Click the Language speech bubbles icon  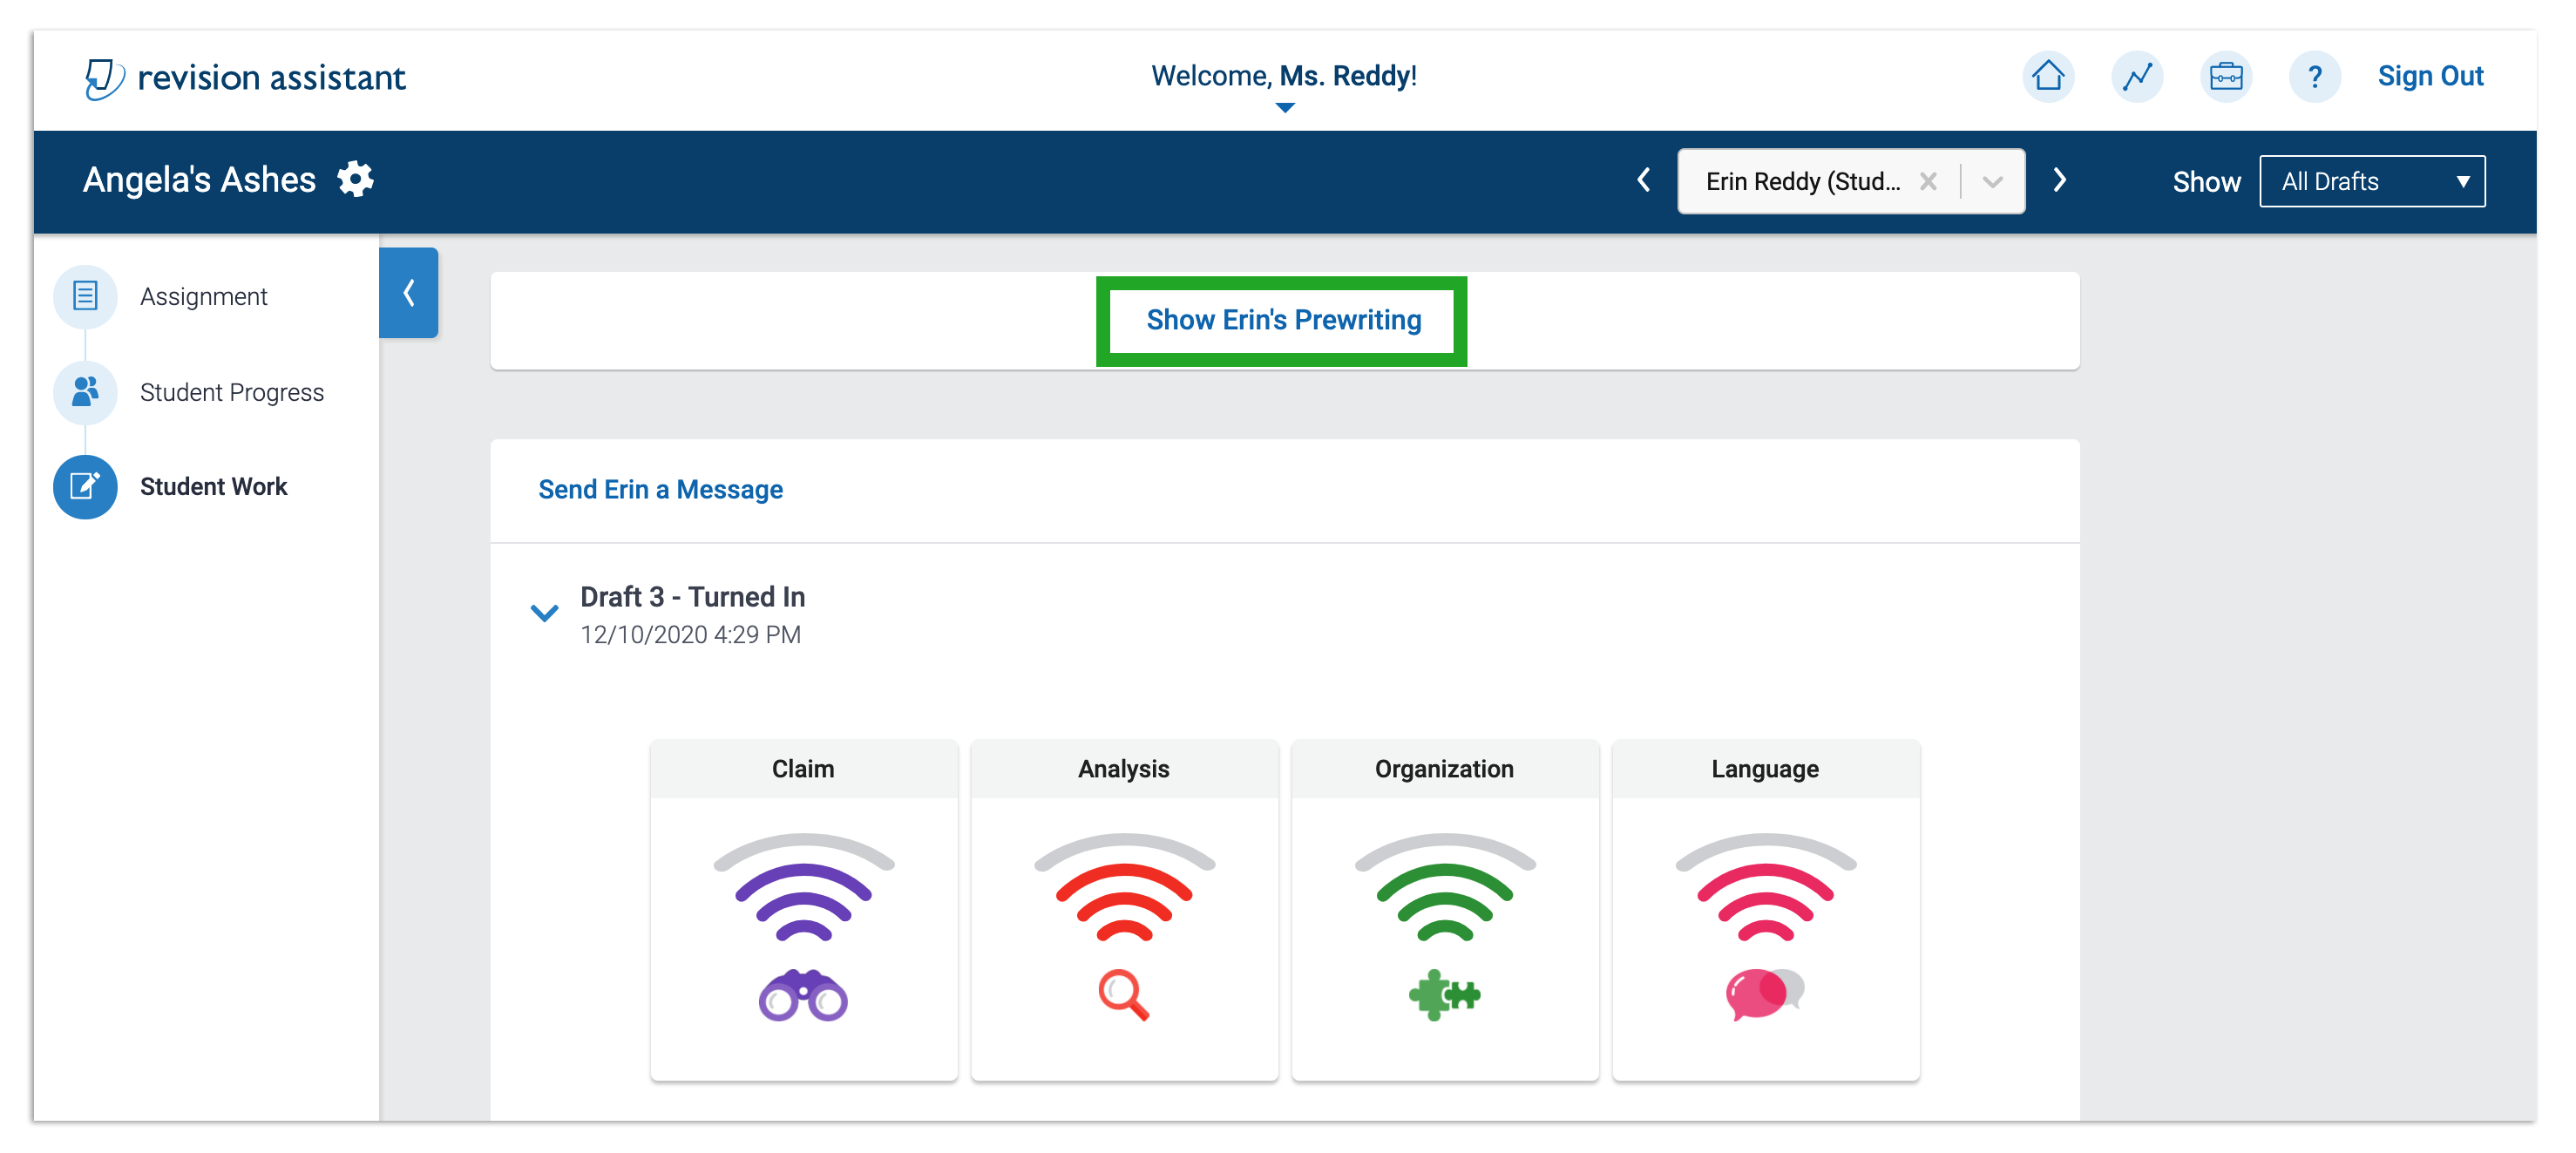(1765, 995)
